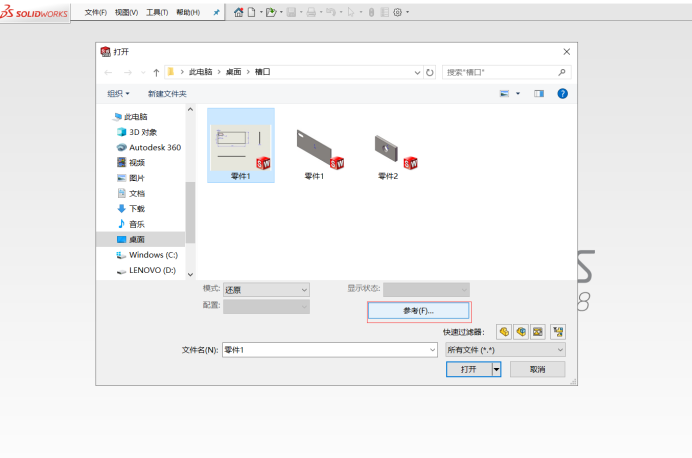The image size is (692, 458).
Task: Select 3D 对象 in navigation tree
Action: (x=137, y=132)
